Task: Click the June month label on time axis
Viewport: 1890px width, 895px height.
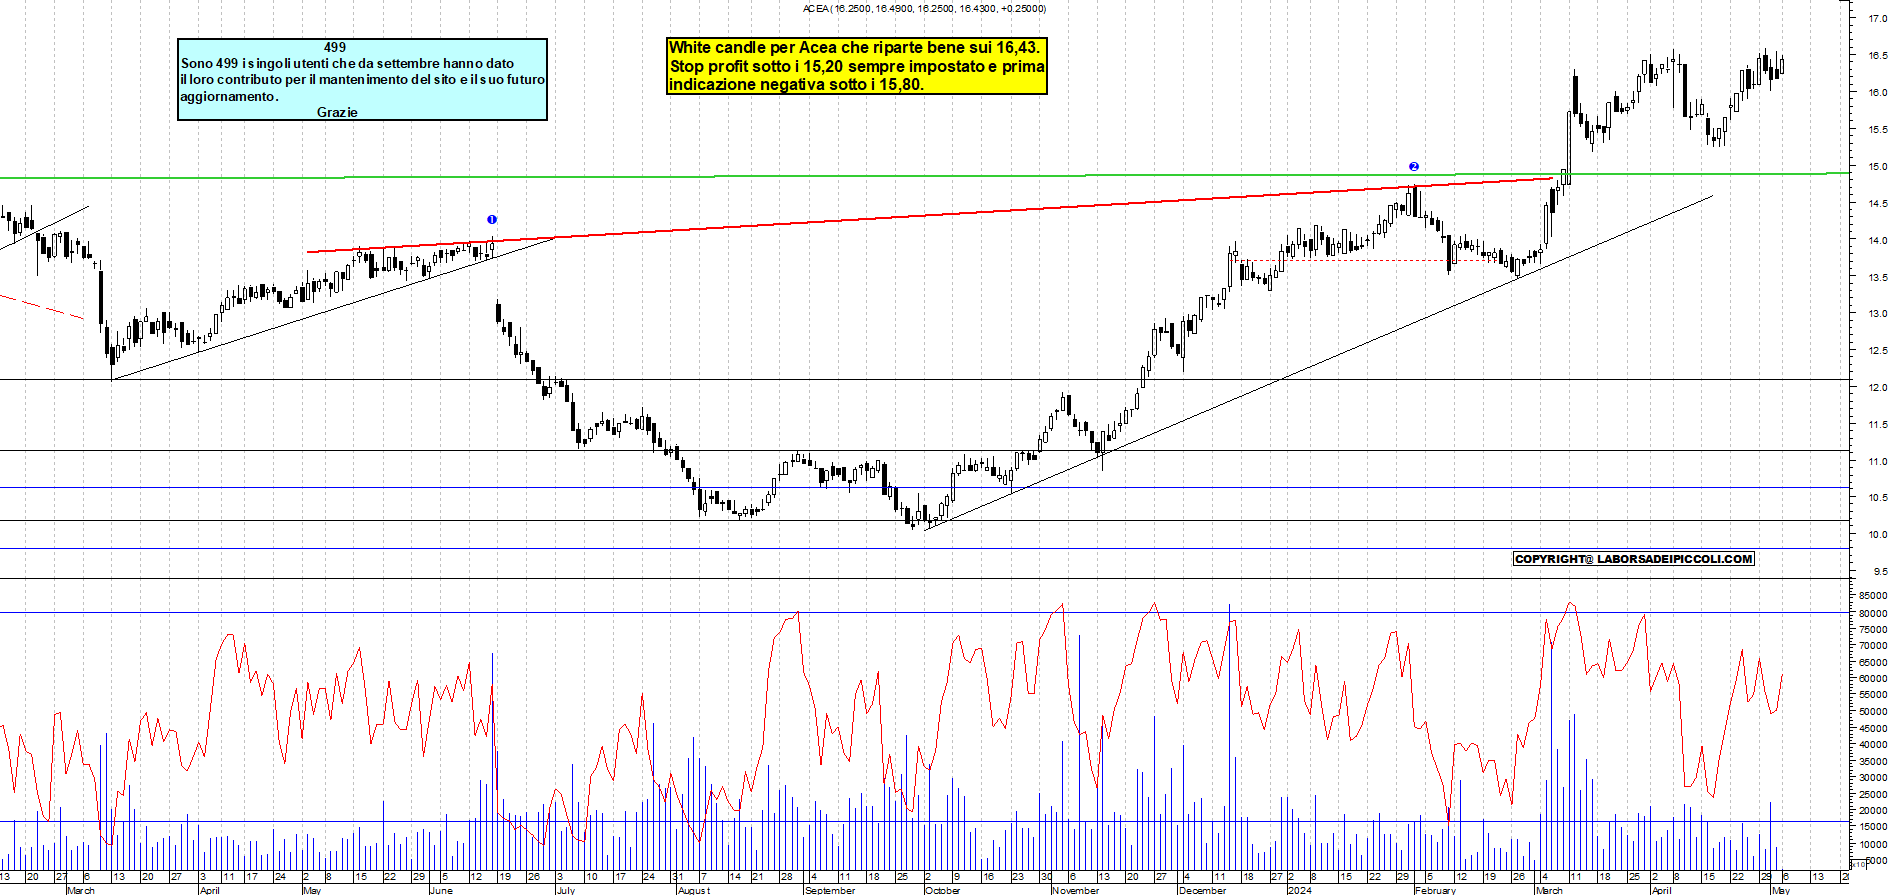Action: 441,890
